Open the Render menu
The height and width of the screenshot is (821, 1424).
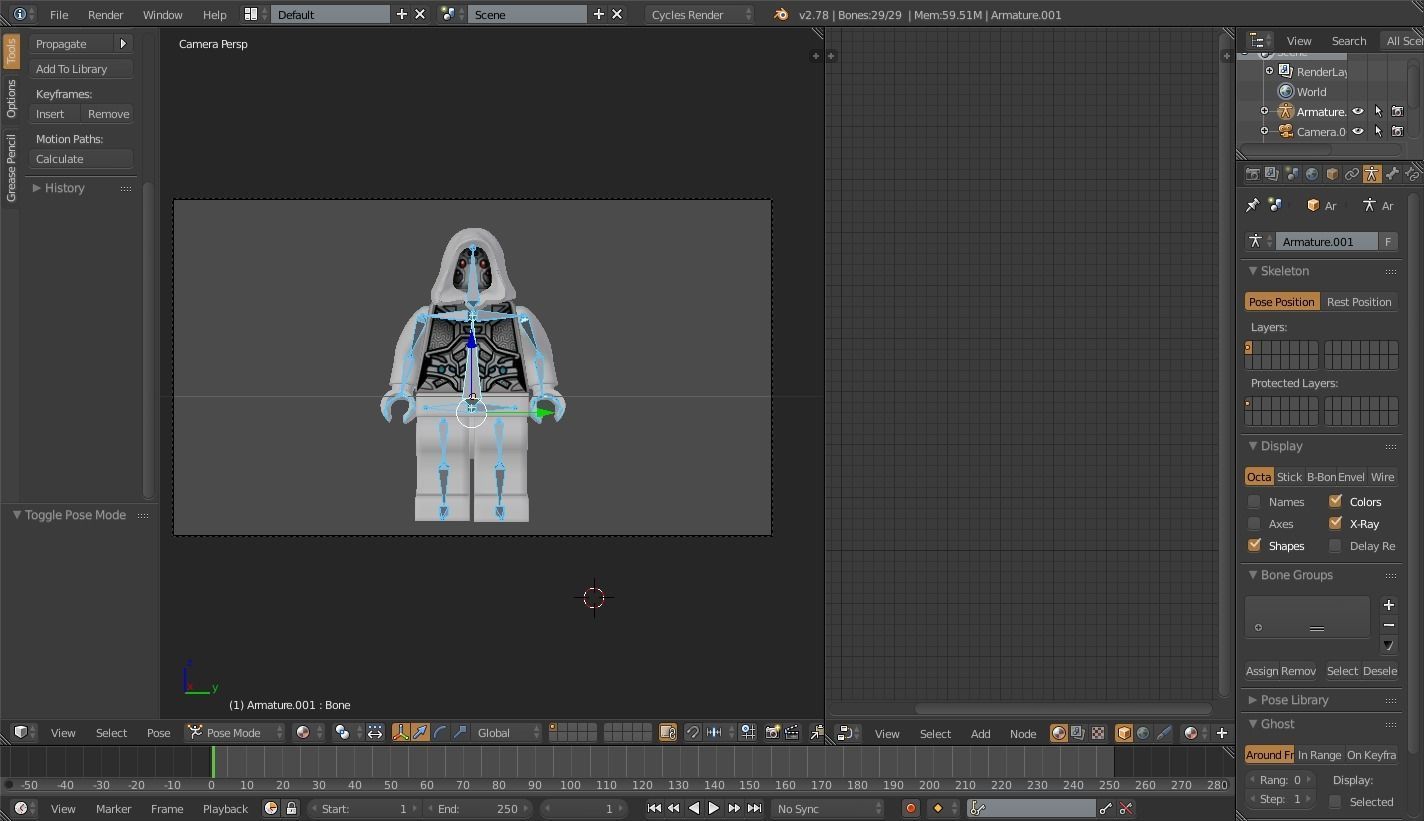(105, 15)
